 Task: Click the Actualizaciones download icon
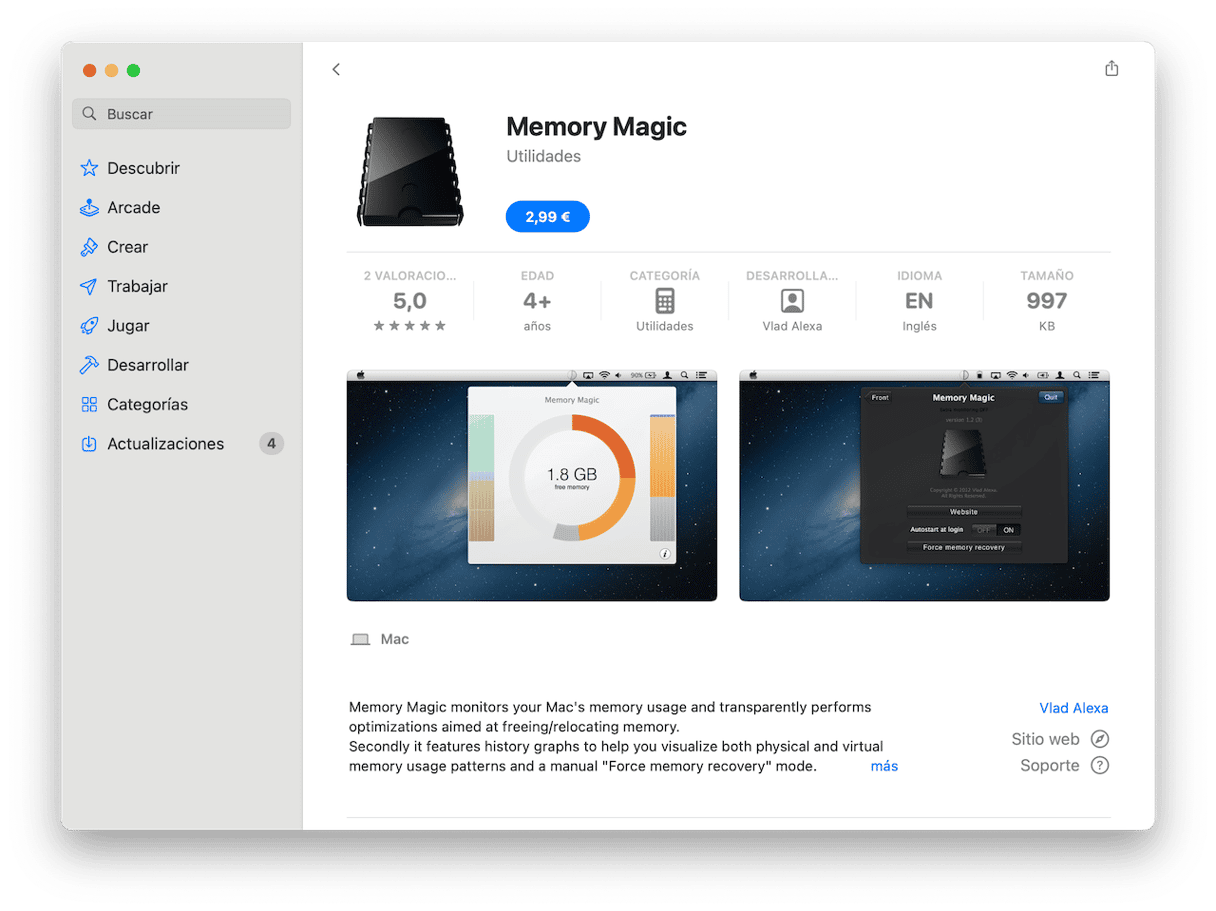click(x=89, y=444)
